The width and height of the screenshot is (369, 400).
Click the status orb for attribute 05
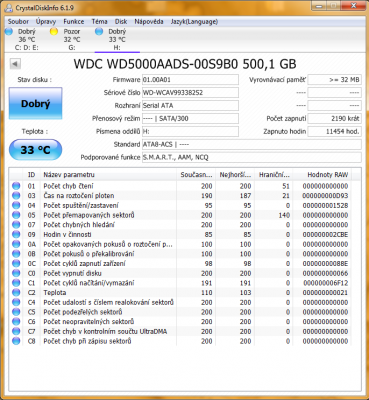[x=16, y=215]
